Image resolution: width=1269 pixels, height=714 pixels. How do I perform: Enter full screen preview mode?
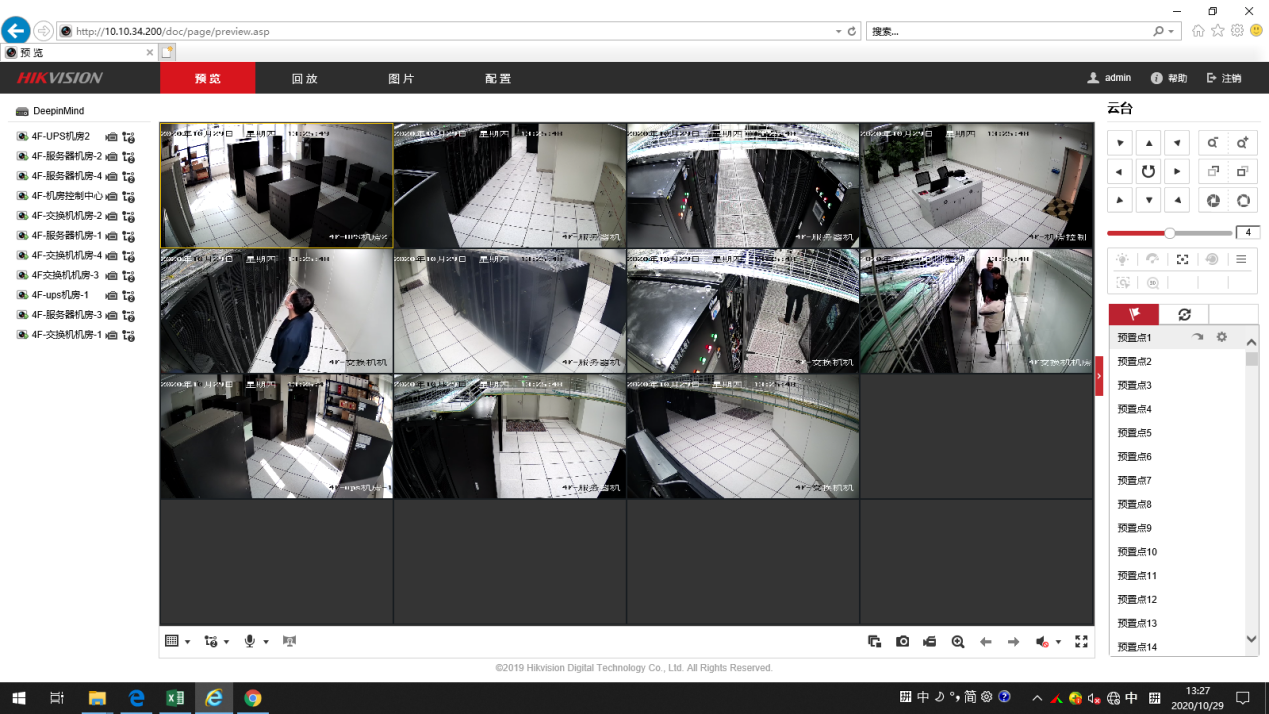click(x=1081, y=642)
